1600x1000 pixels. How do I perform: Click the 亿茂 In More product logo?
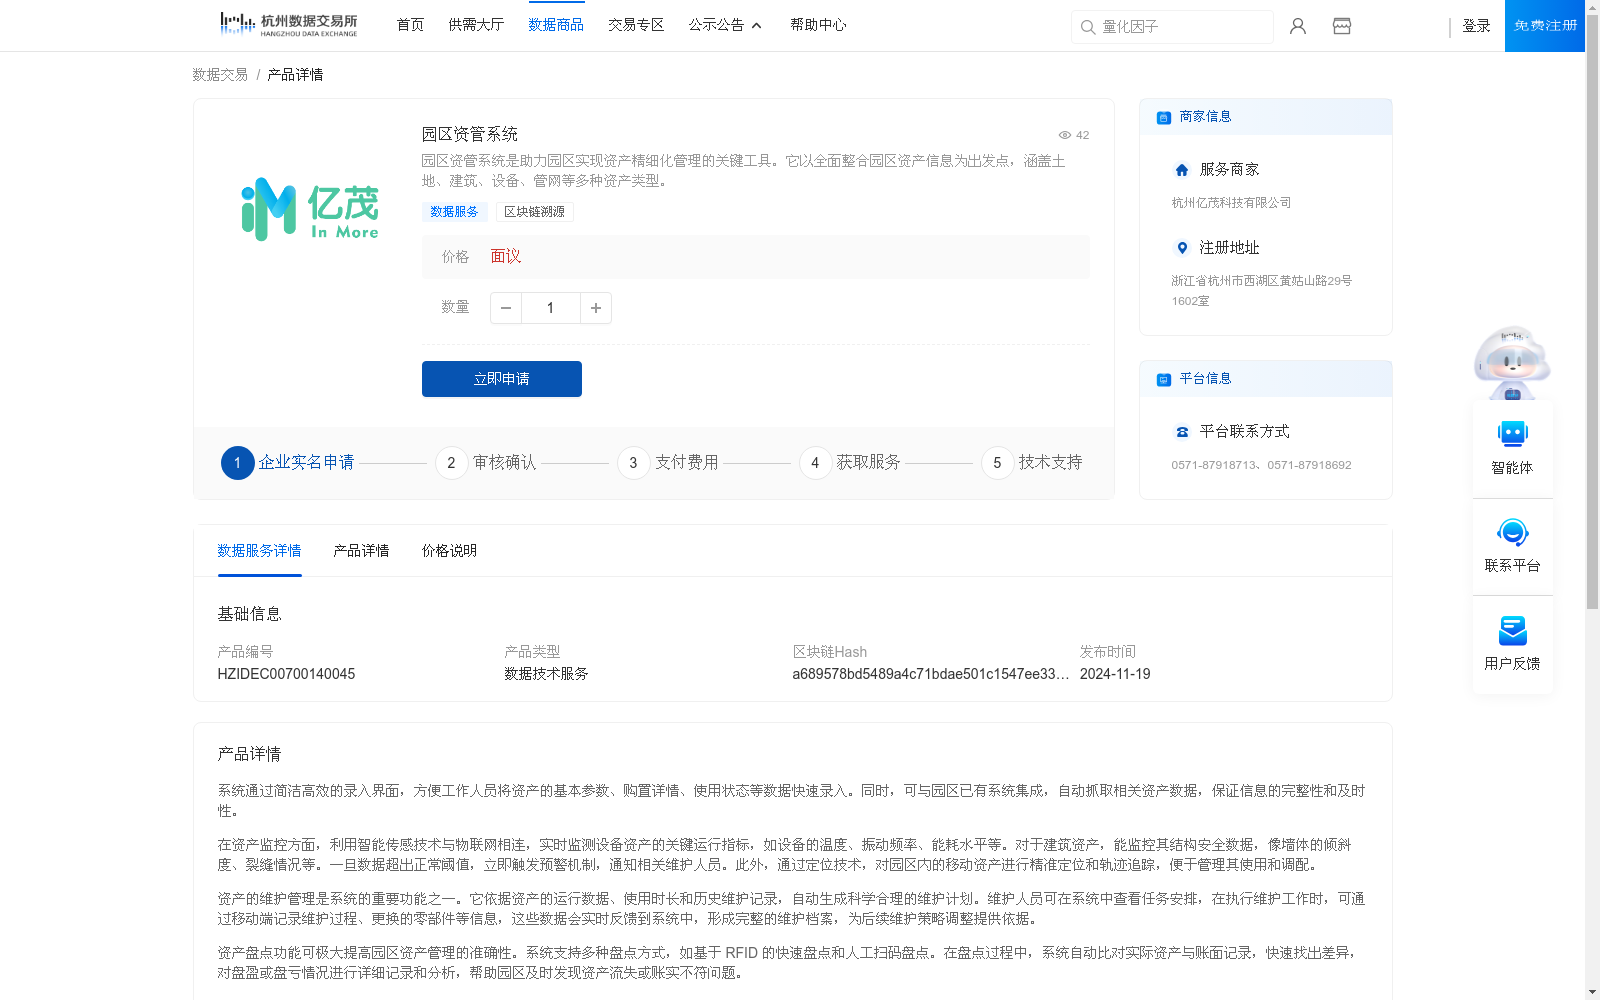pos(310,209)
